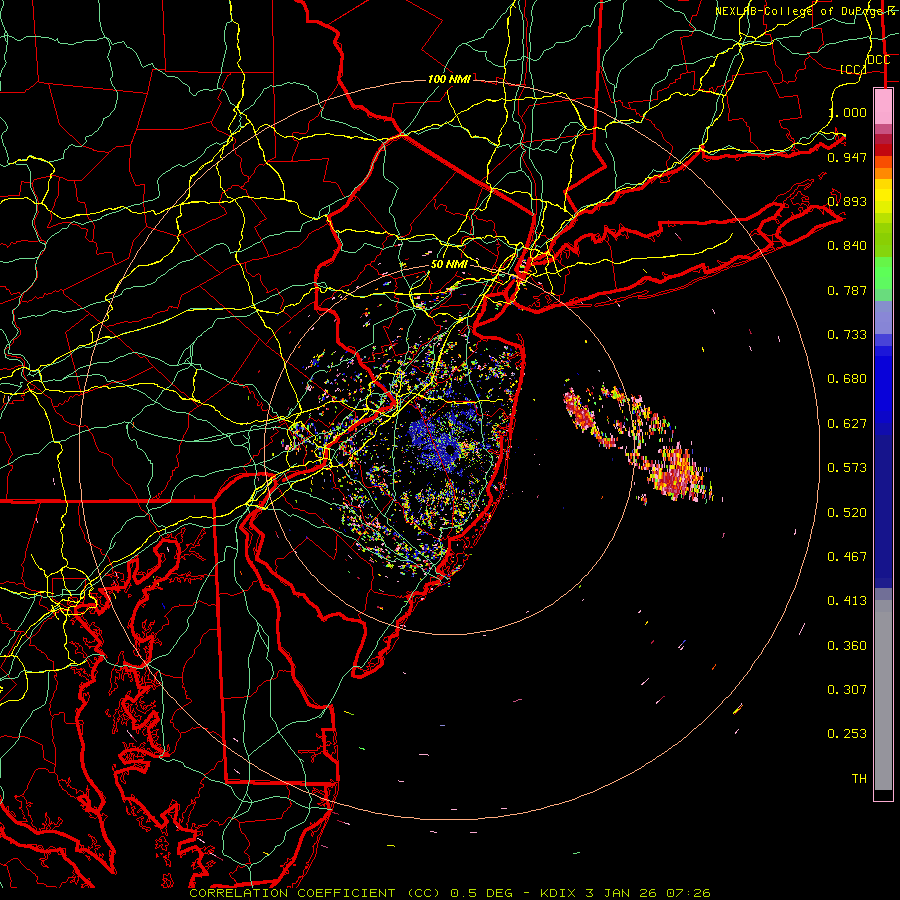Select the 0.947 scale value
Screen dimensions: 900x900
pyautogui.click(x=847, y=157)
